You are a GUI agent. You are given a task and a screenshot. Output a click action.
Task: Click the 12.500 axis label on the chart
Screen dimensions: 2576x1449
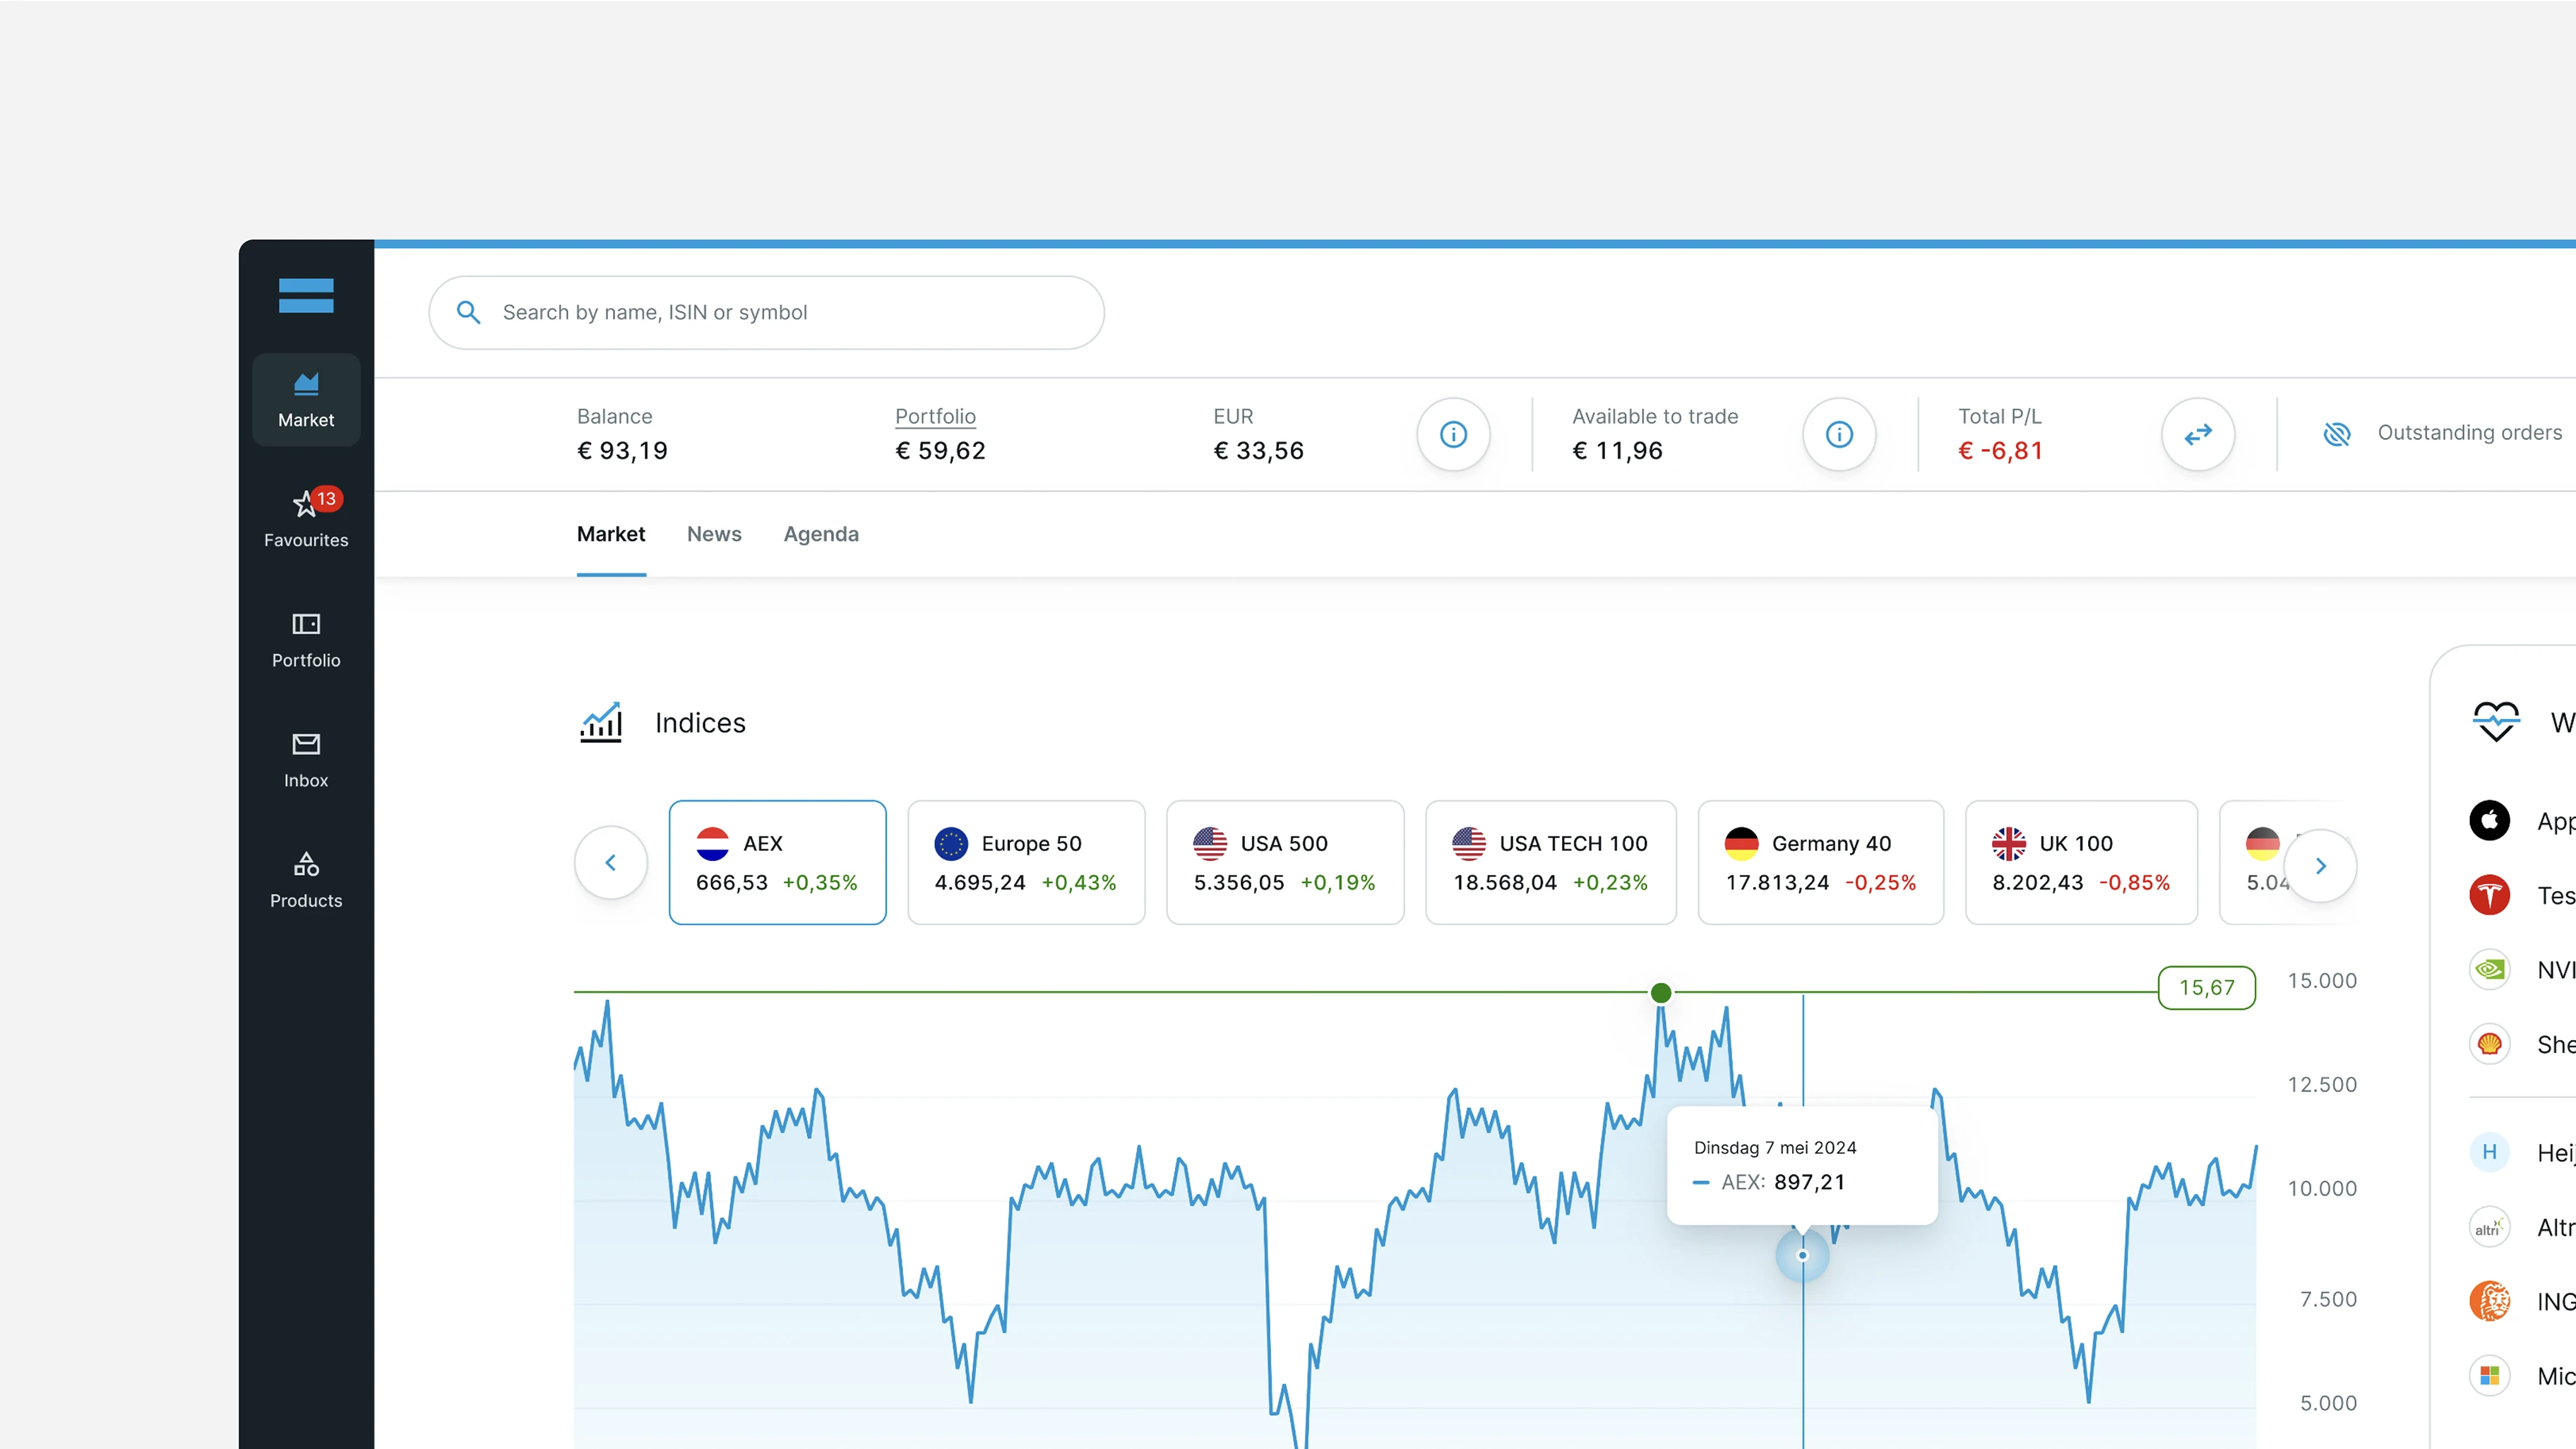tap(2322, 1084)
